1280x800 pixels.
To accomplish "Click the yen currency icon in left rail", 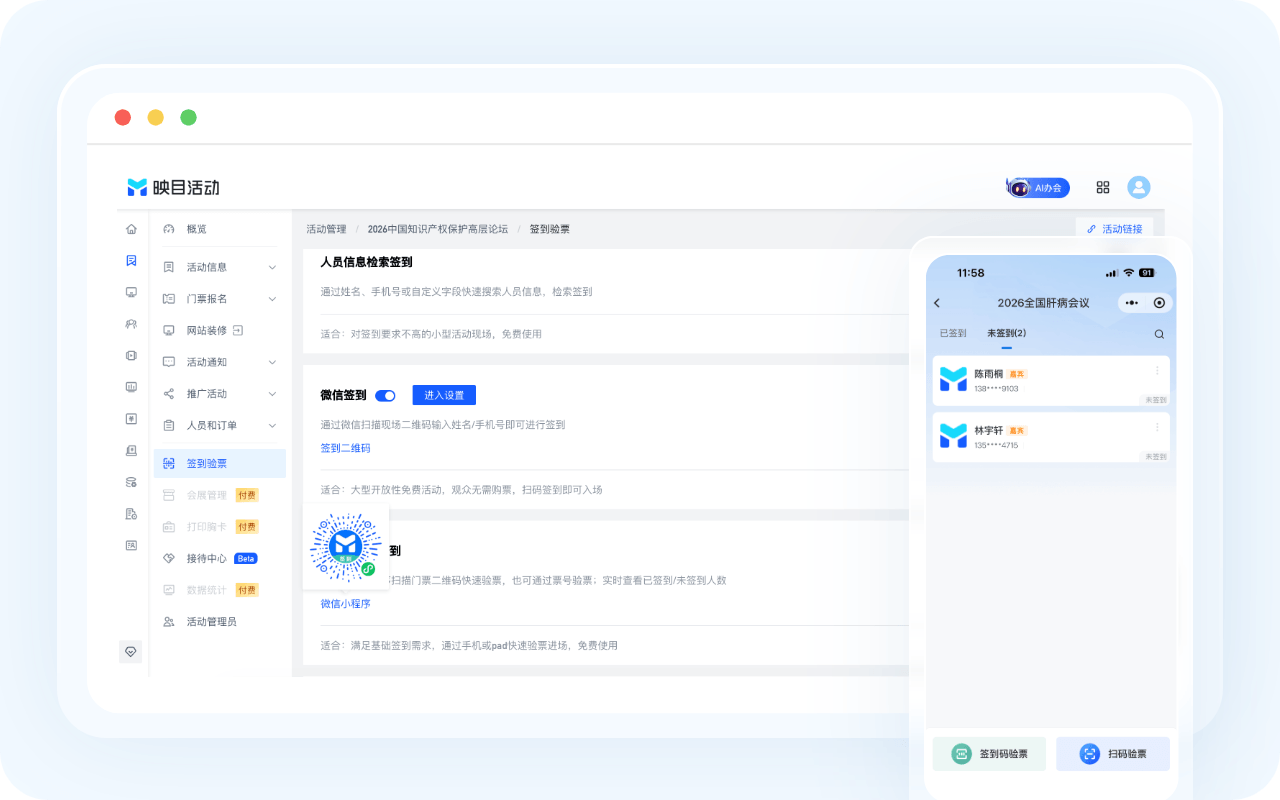I will point(131,418).
